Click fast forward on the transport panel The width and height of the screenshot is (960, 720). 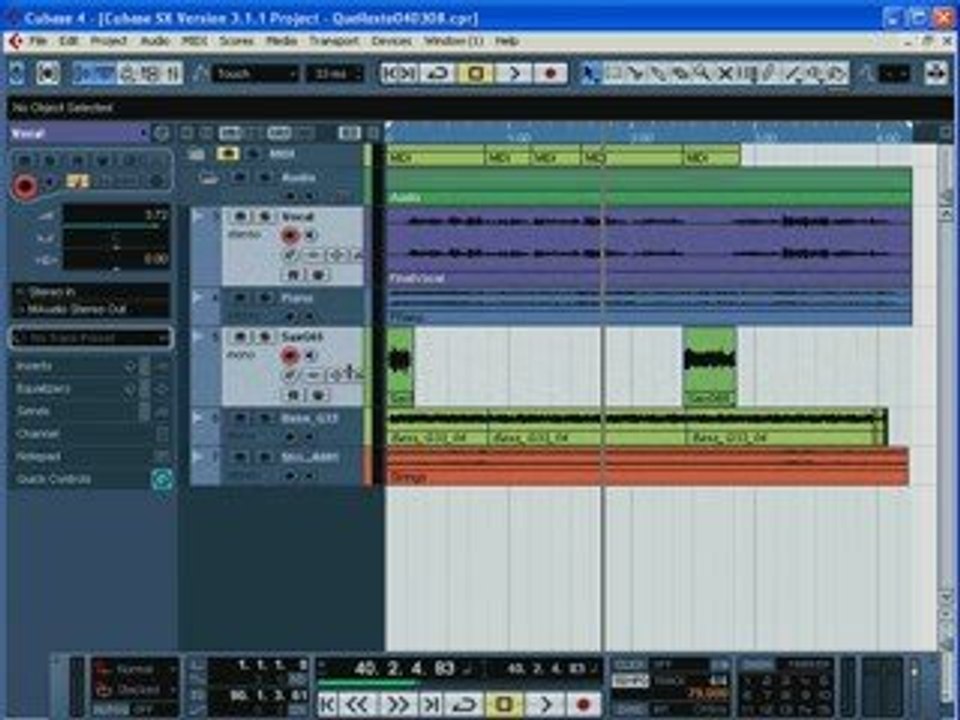(398, 705)
